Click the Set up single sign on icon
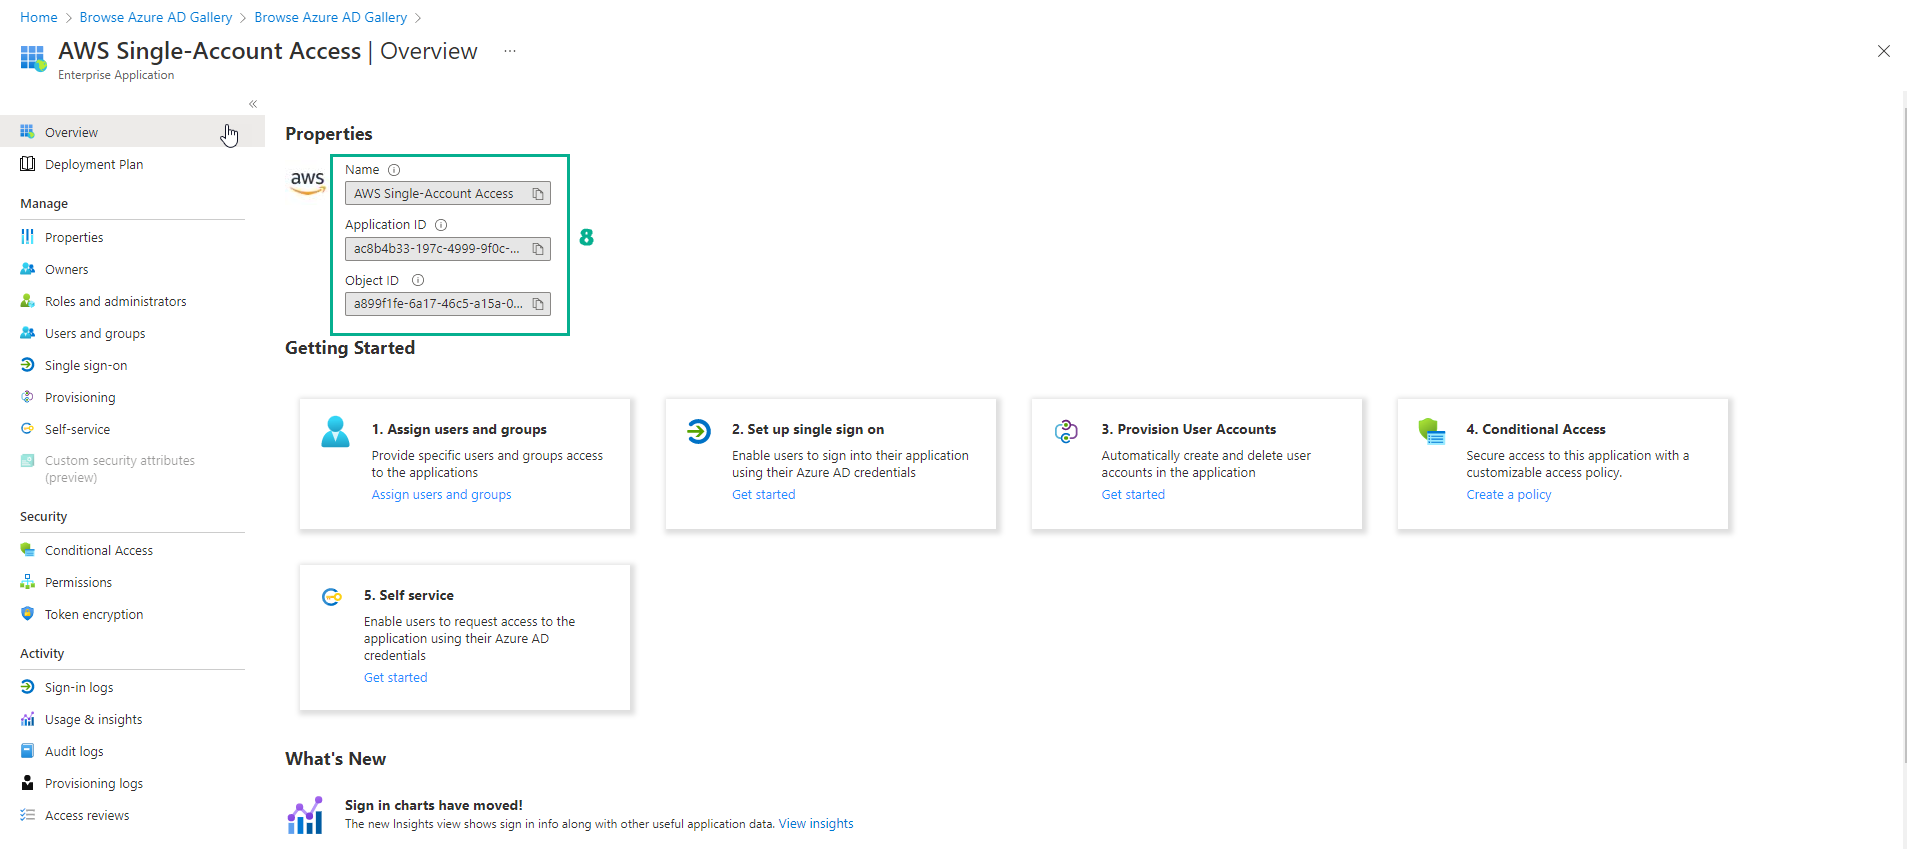Screen dimensions: 1907x849 pyautogui.click(x=699, y=431)
